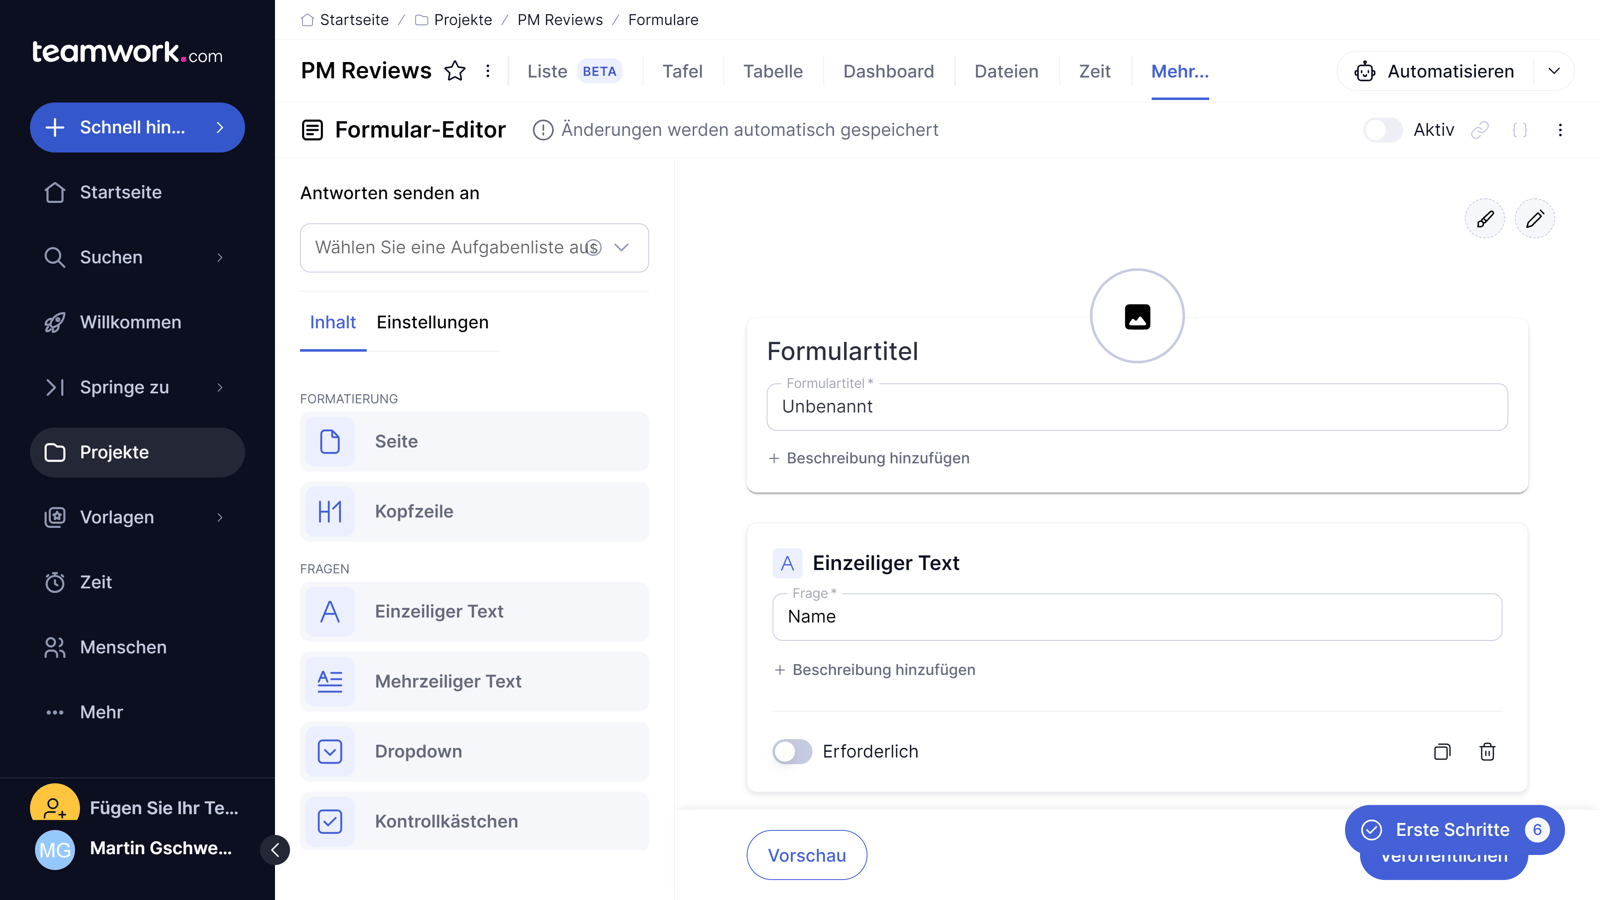The height and width of the screenshot is (900, 1600).
Task: Add a description under Formulartitel
Action: pos(868,458)
